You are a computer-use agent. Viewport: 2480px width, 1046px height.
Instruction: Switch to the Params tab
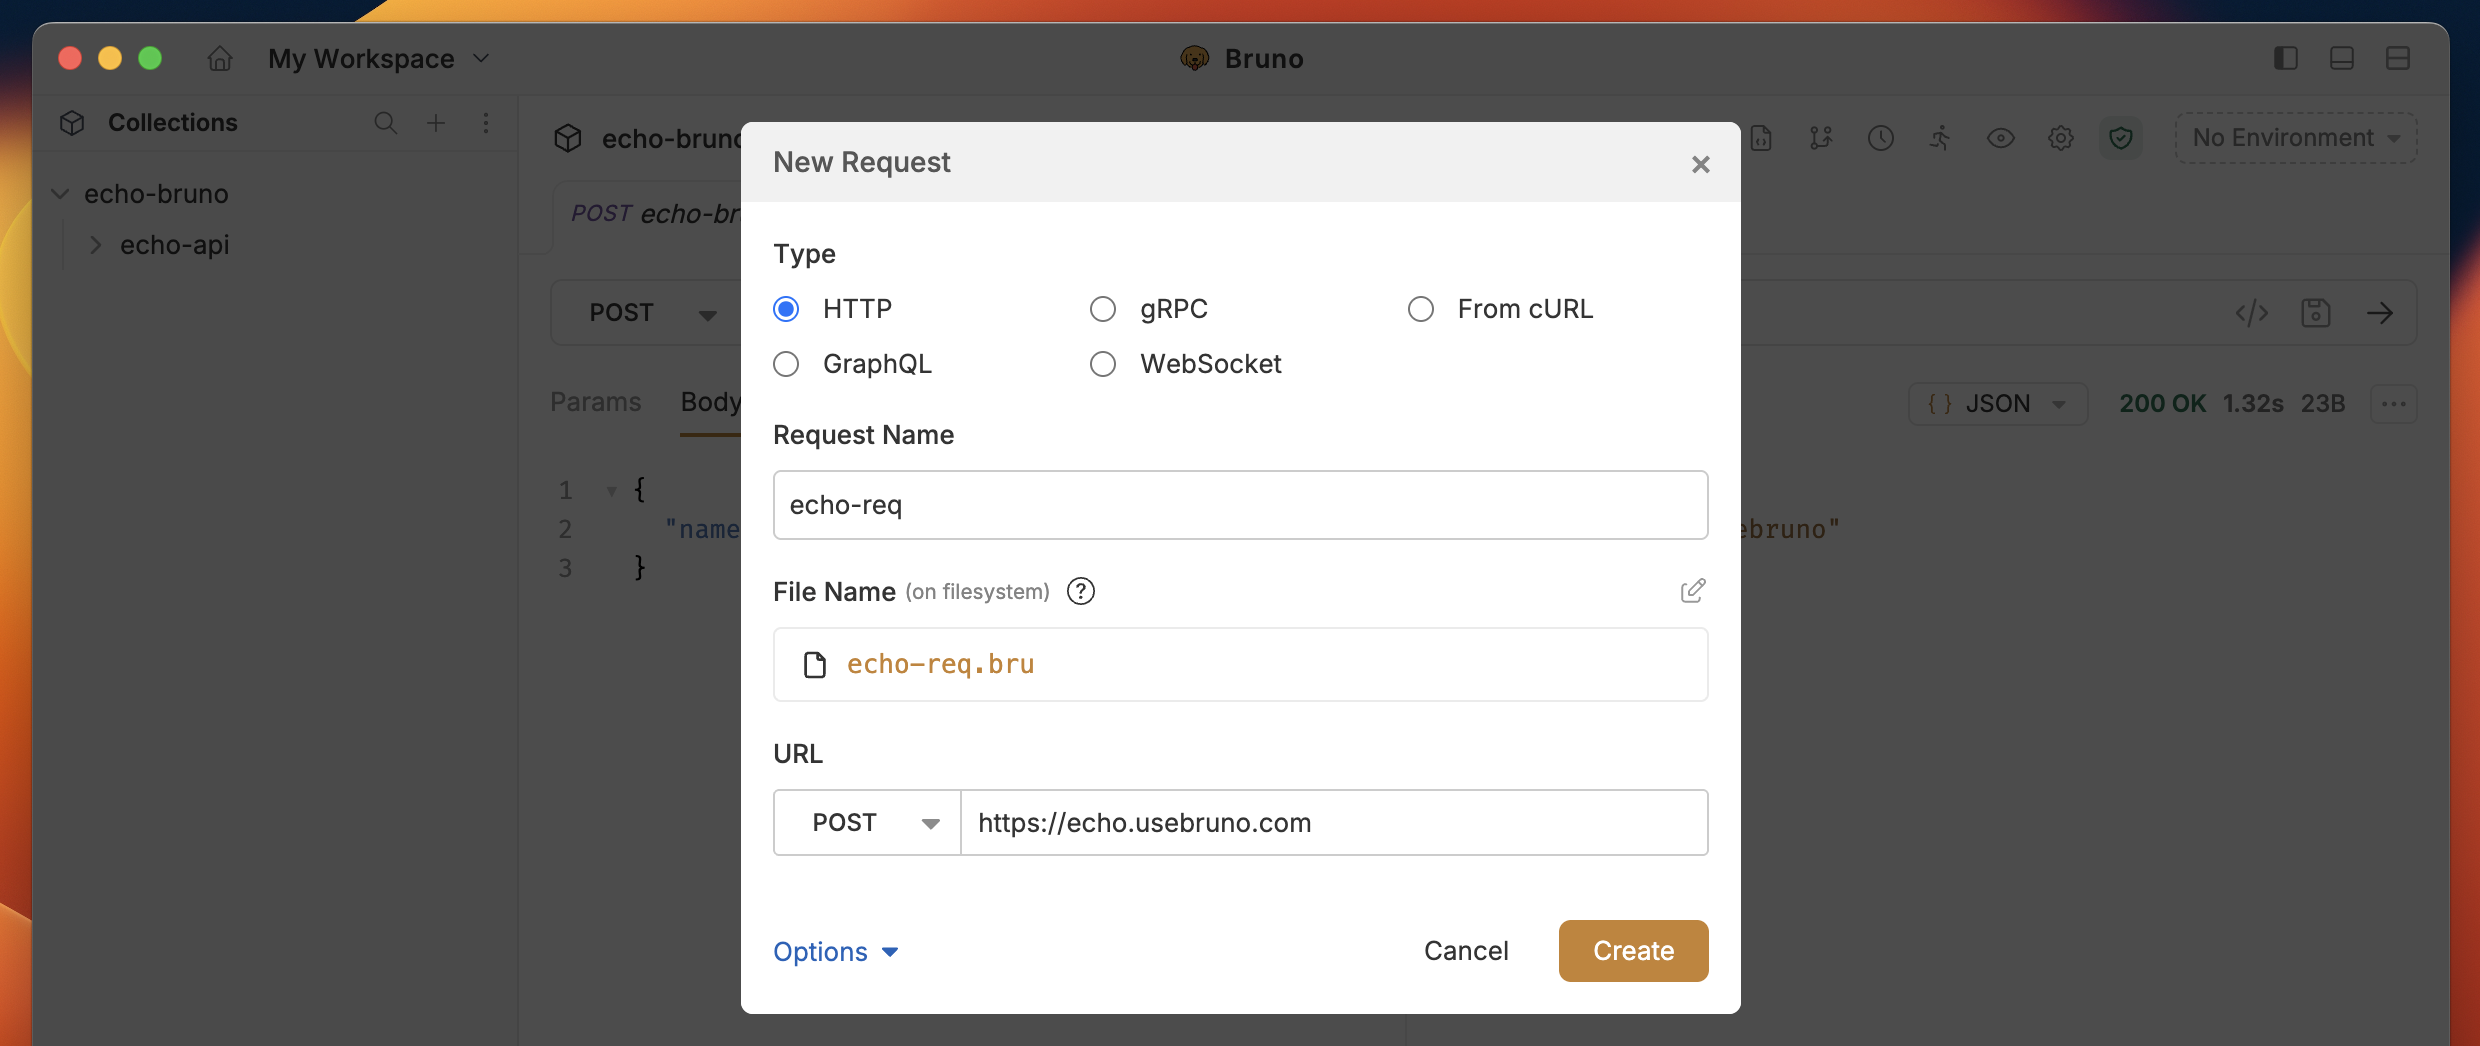[595, 402]
